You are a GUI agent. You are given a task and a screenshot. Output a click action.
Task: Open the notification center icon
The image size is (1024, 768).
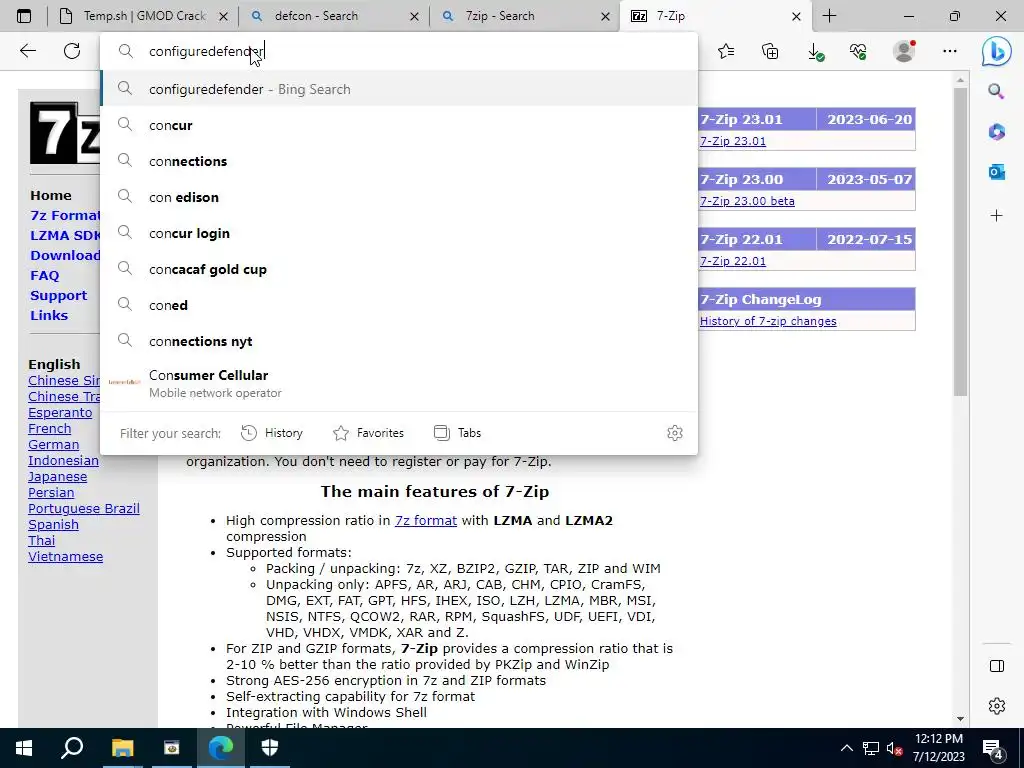click(x=993, y=749)
